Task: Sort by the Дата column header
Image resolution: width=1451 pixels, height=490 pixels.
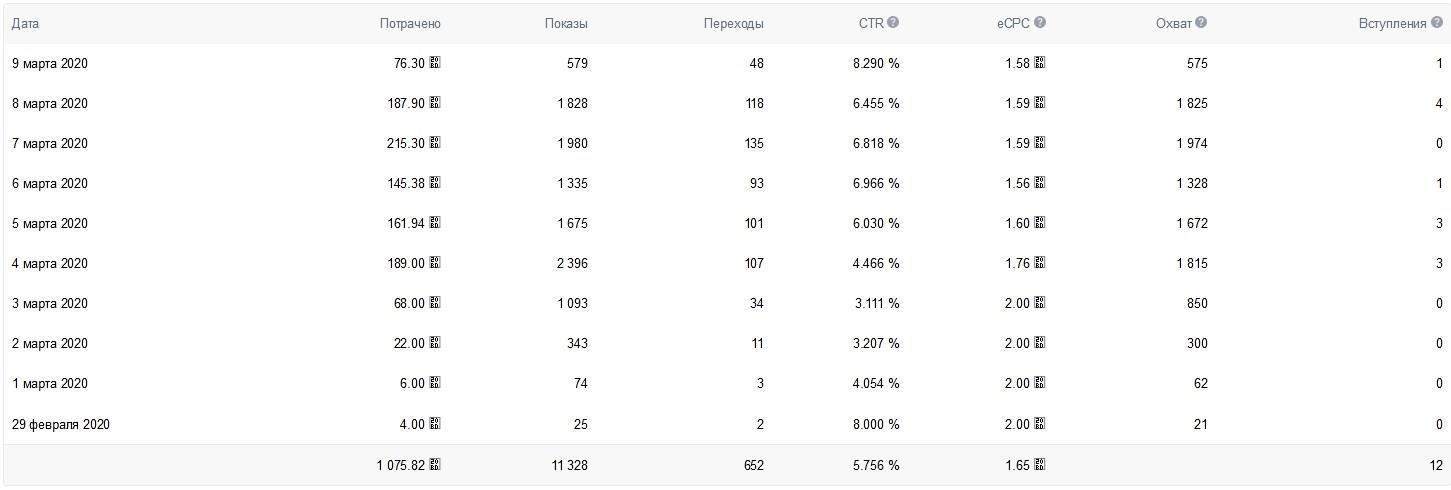Action: click(x=25, y=23)
